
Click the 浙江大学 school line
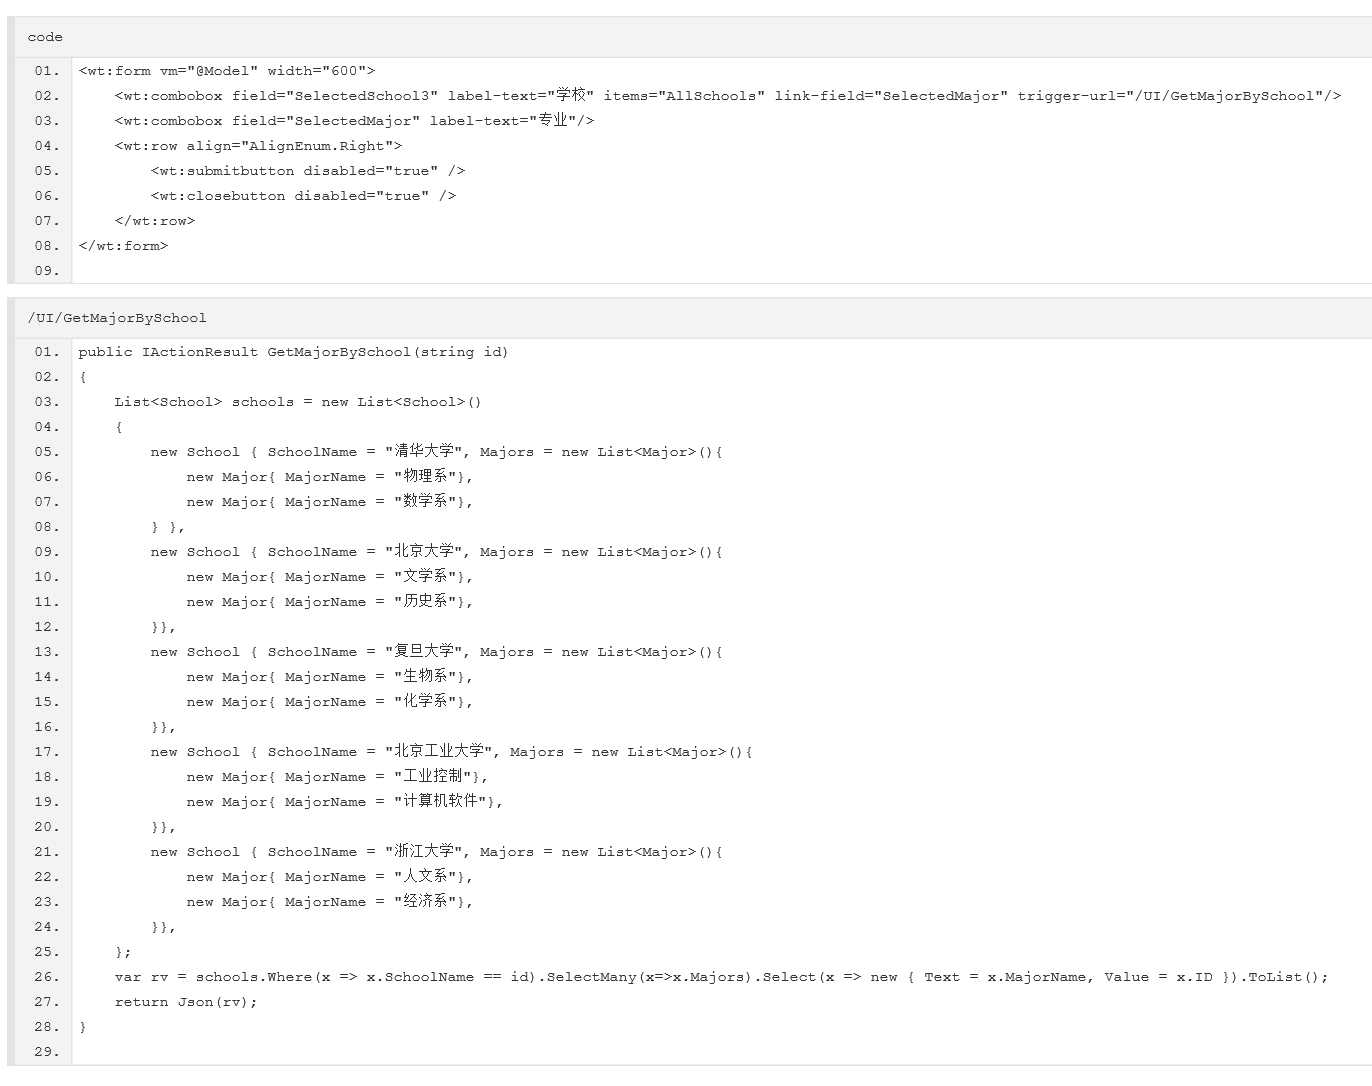436,852
